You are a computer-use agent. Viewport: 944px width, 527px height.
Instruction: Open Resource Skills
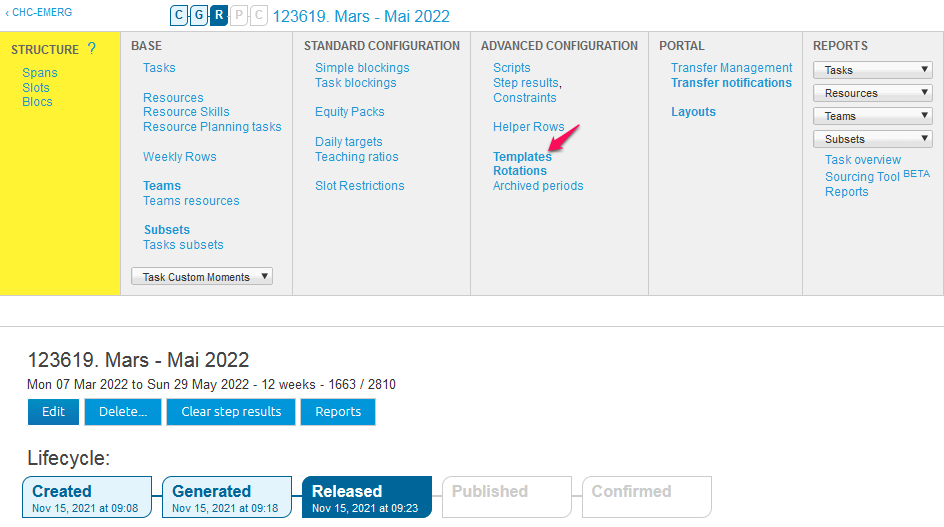click(x=186, y=111)
